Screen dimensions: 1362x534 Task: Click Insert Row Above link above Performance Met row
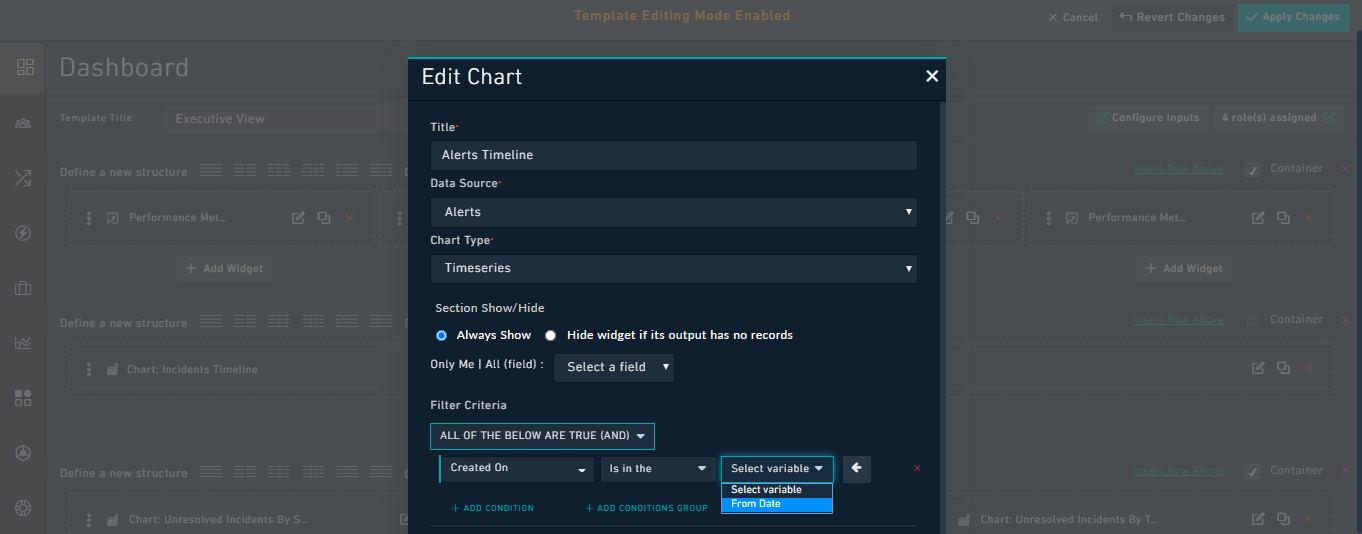[1178, 169]
